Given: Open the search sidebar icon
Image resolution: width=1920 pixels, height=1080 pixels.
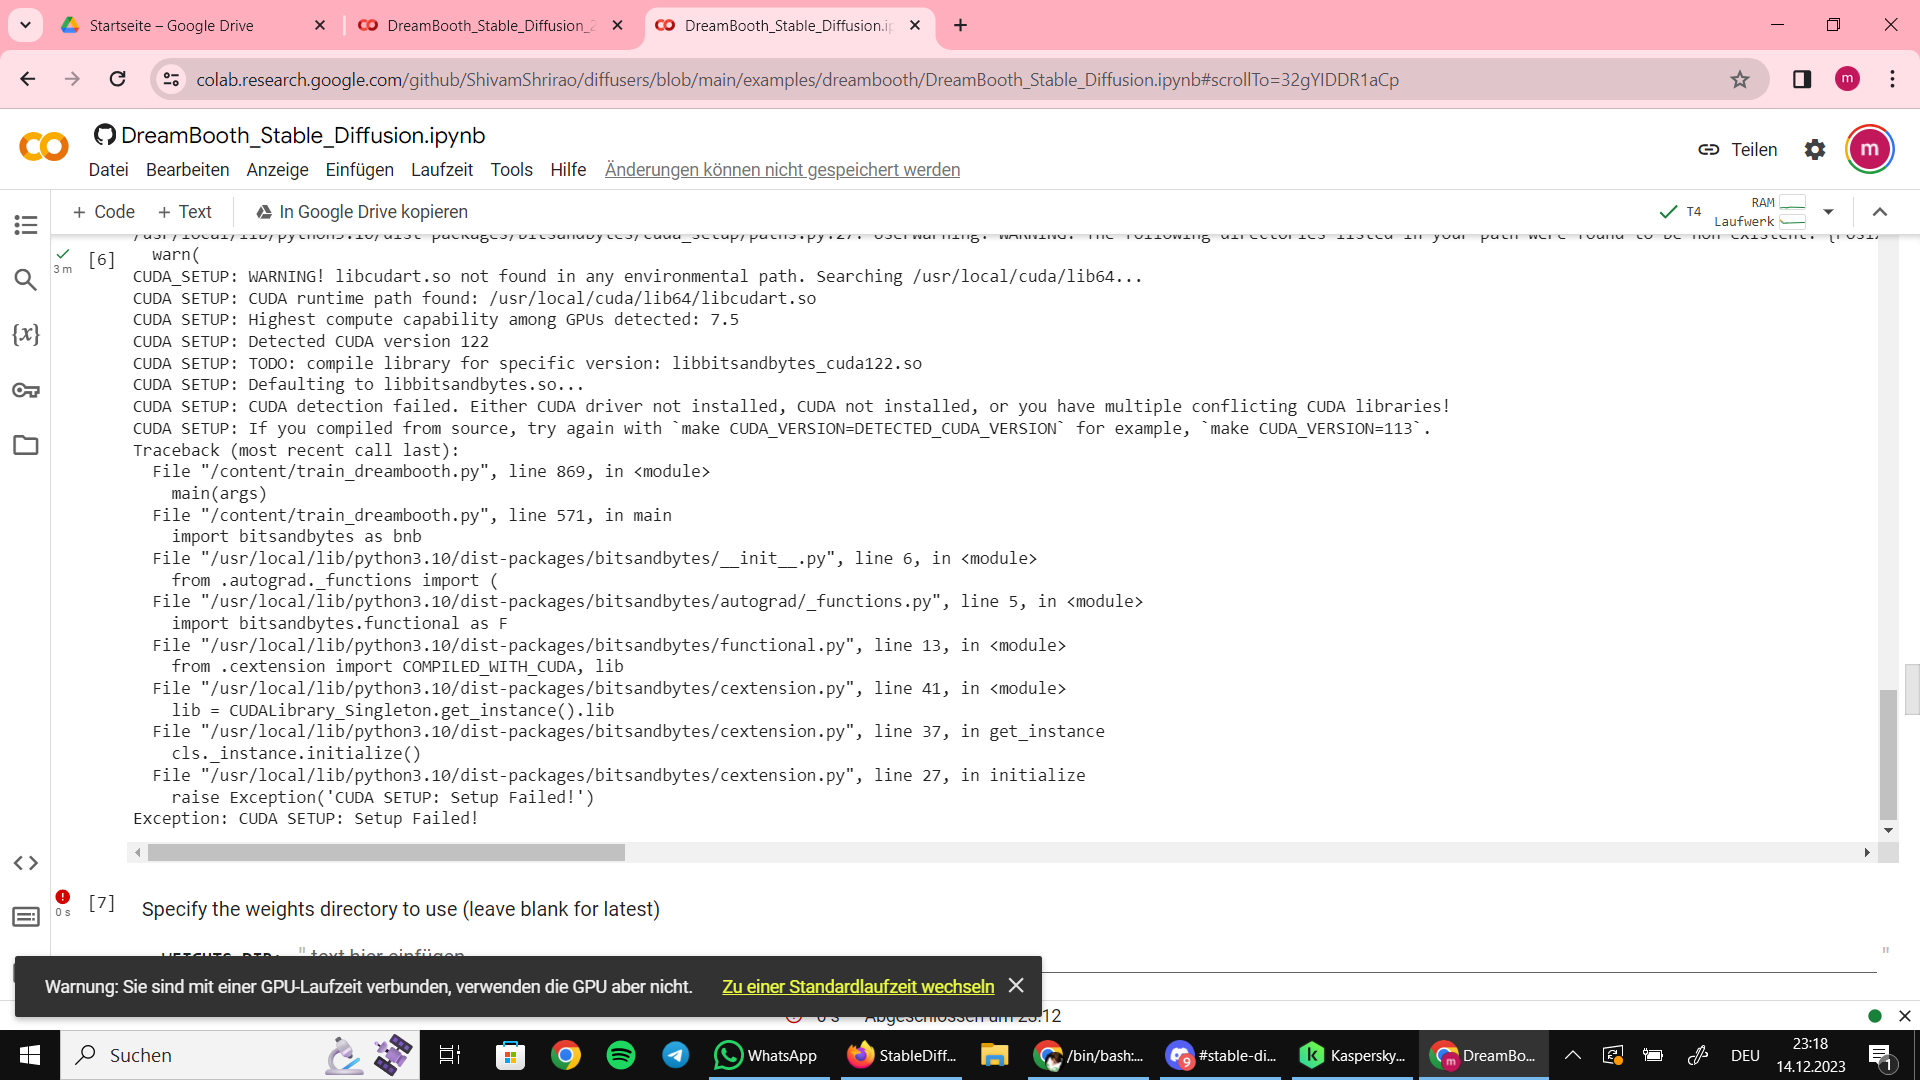Looking at the screenshot, I should (26, 280).
